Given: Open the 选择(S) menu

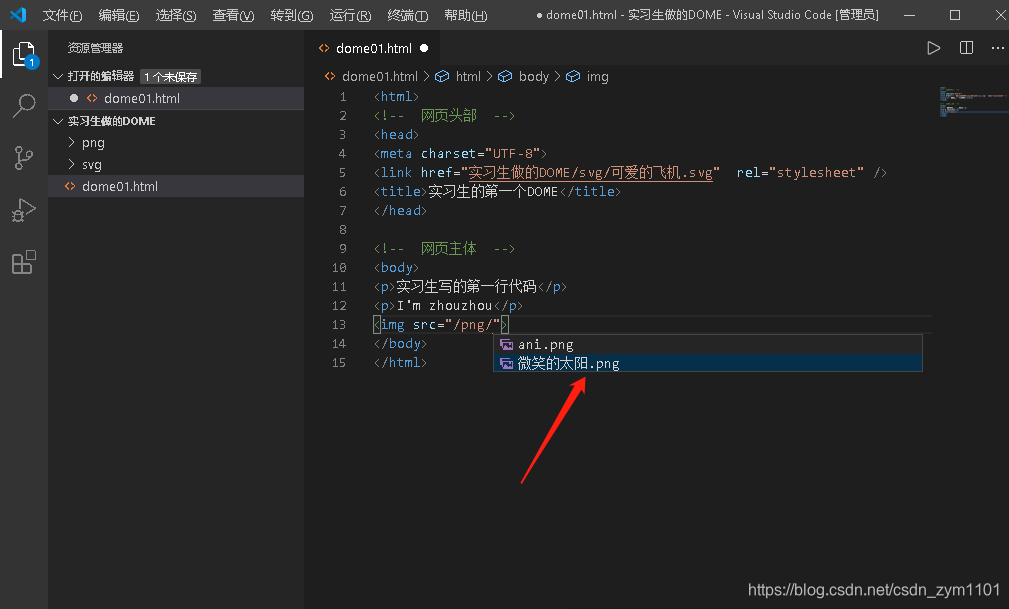Looking at the screenshot, I should 176,15.
